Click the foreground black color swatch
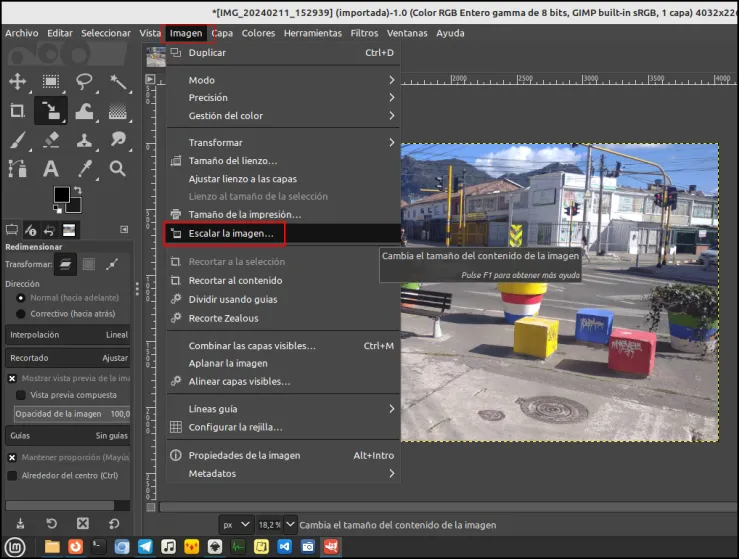The height and width of the screenshot is (559, 739). click(61, 194)
